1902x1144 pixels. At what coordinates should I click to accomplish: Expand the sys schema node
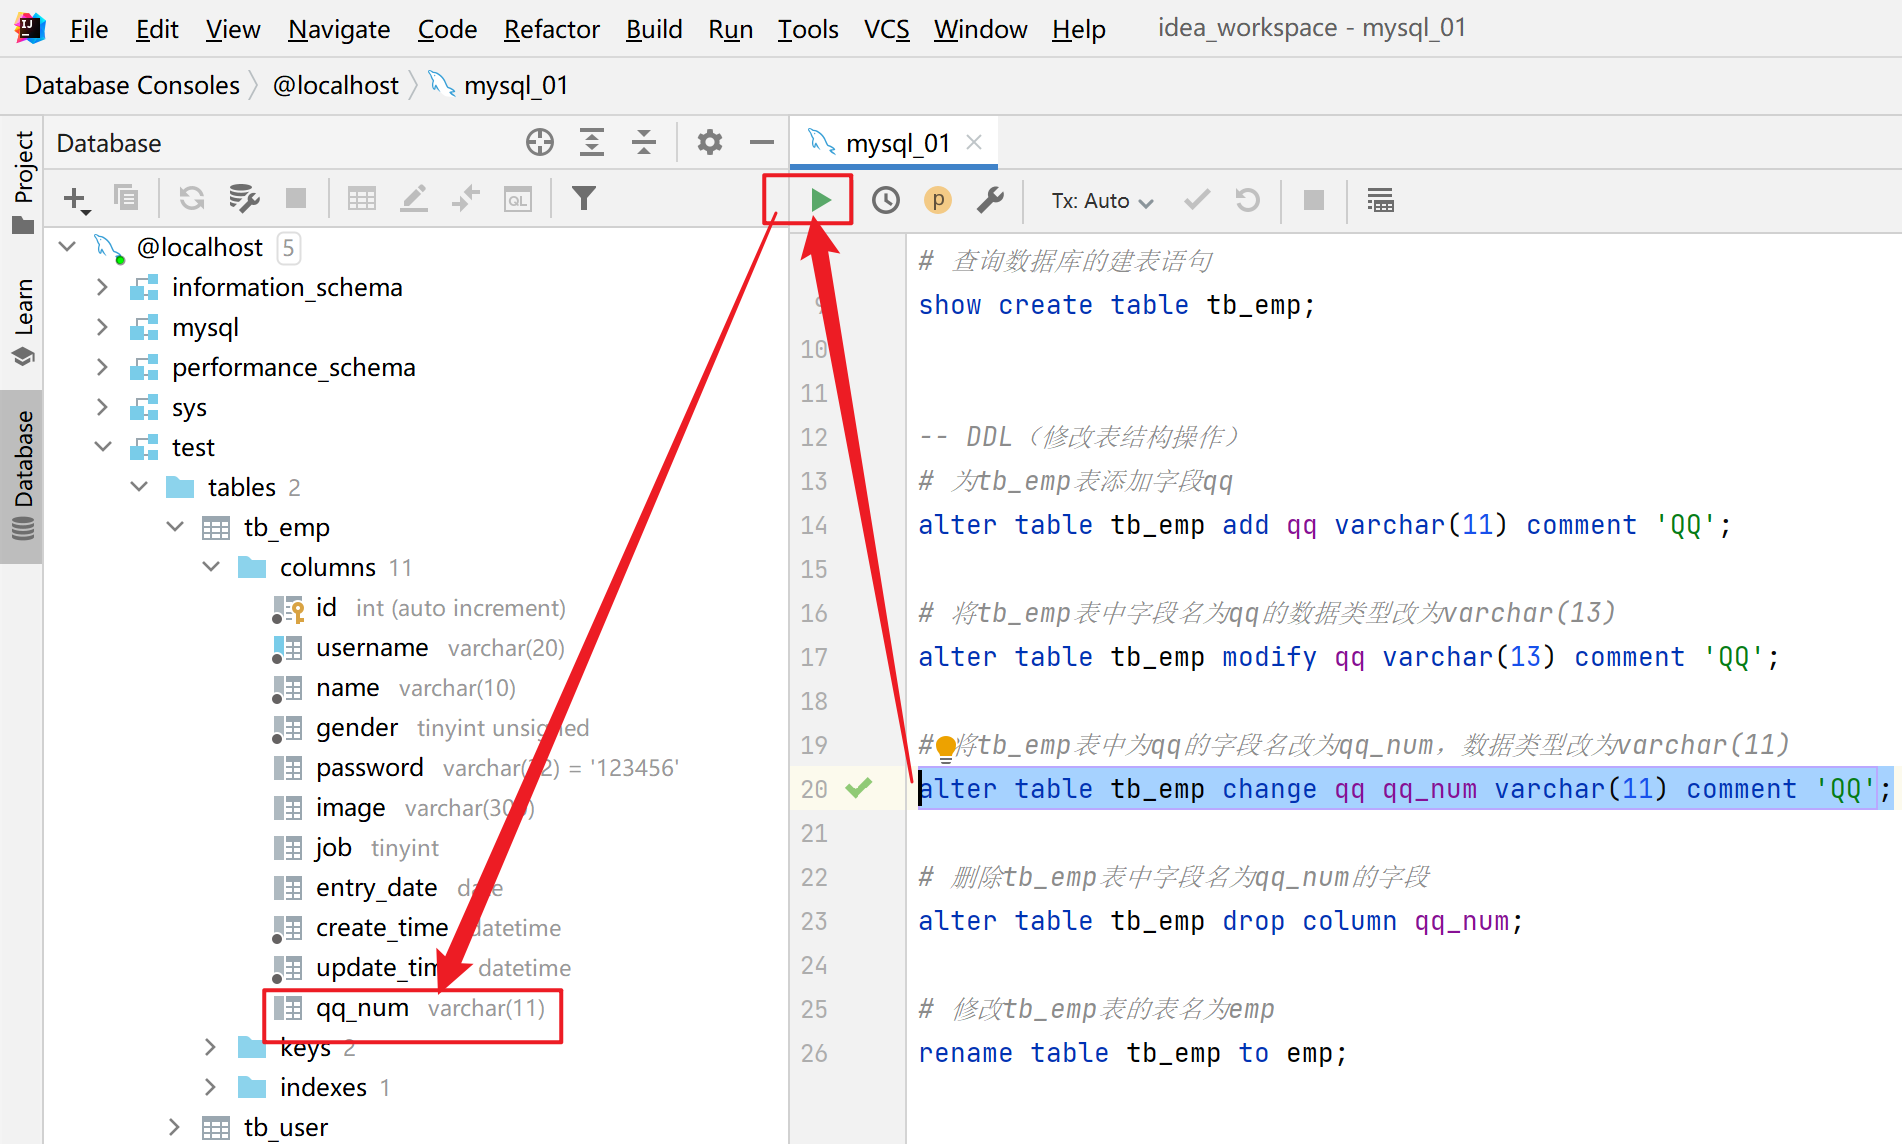point(102,407)
